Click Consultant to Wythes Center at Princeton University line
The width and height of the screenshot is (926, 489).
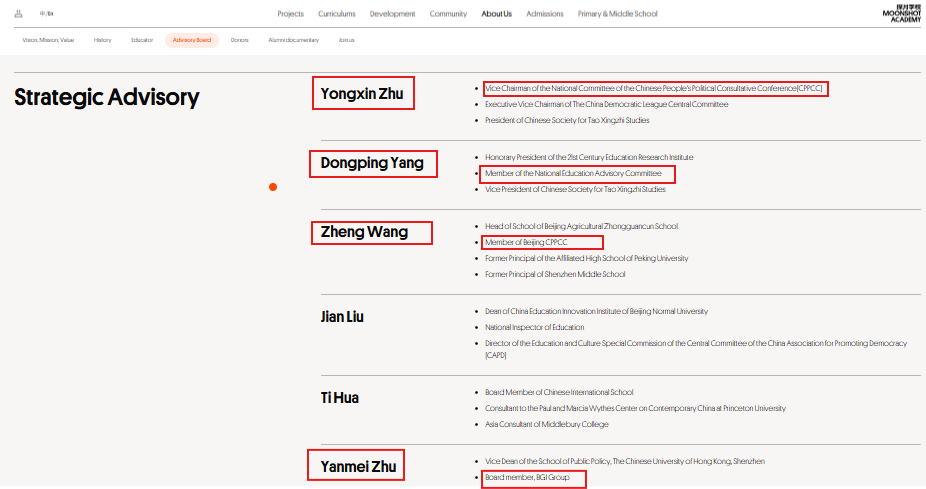coord(635,409)
